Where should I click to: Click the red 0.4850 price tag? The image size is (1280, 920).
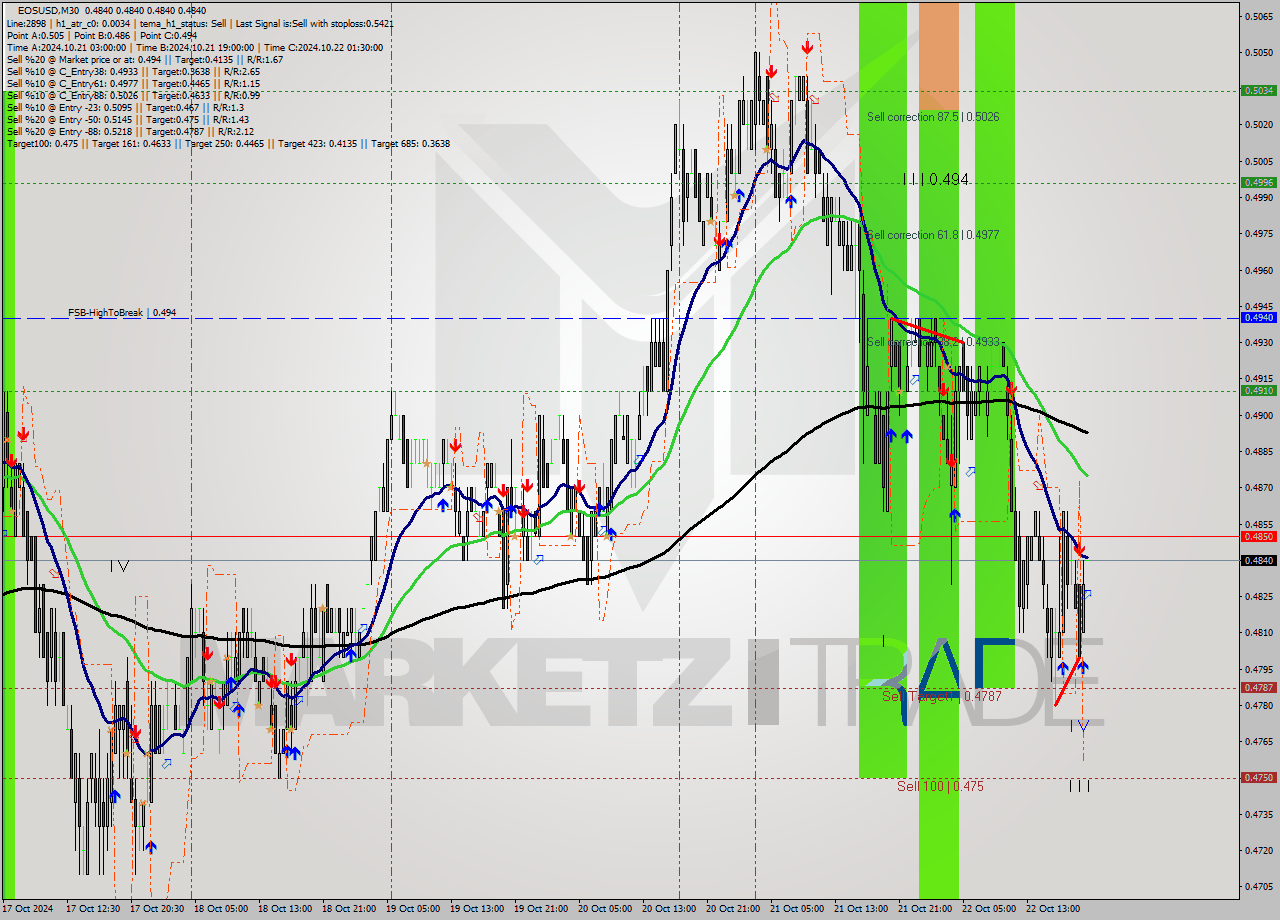1257,536
